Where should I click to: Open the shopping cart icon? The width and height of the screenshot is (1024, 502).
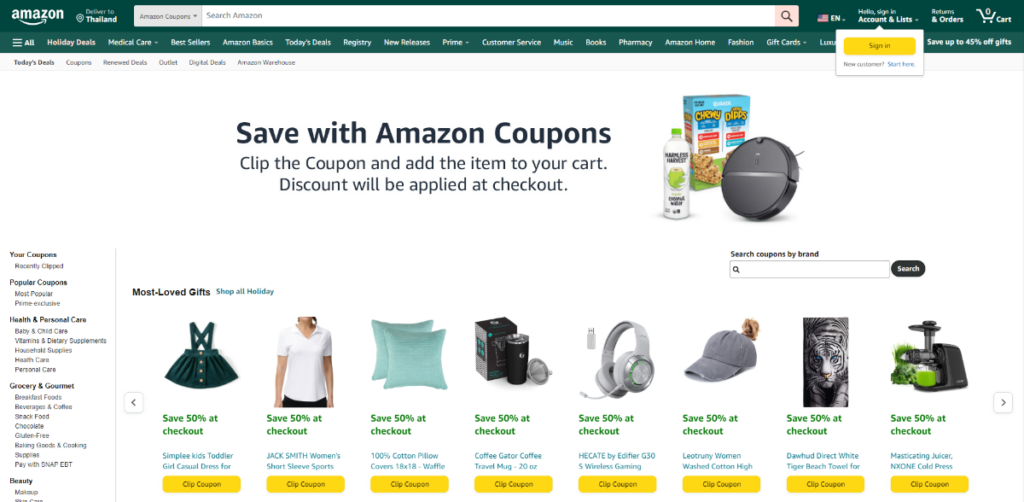[x=993, y=16]
